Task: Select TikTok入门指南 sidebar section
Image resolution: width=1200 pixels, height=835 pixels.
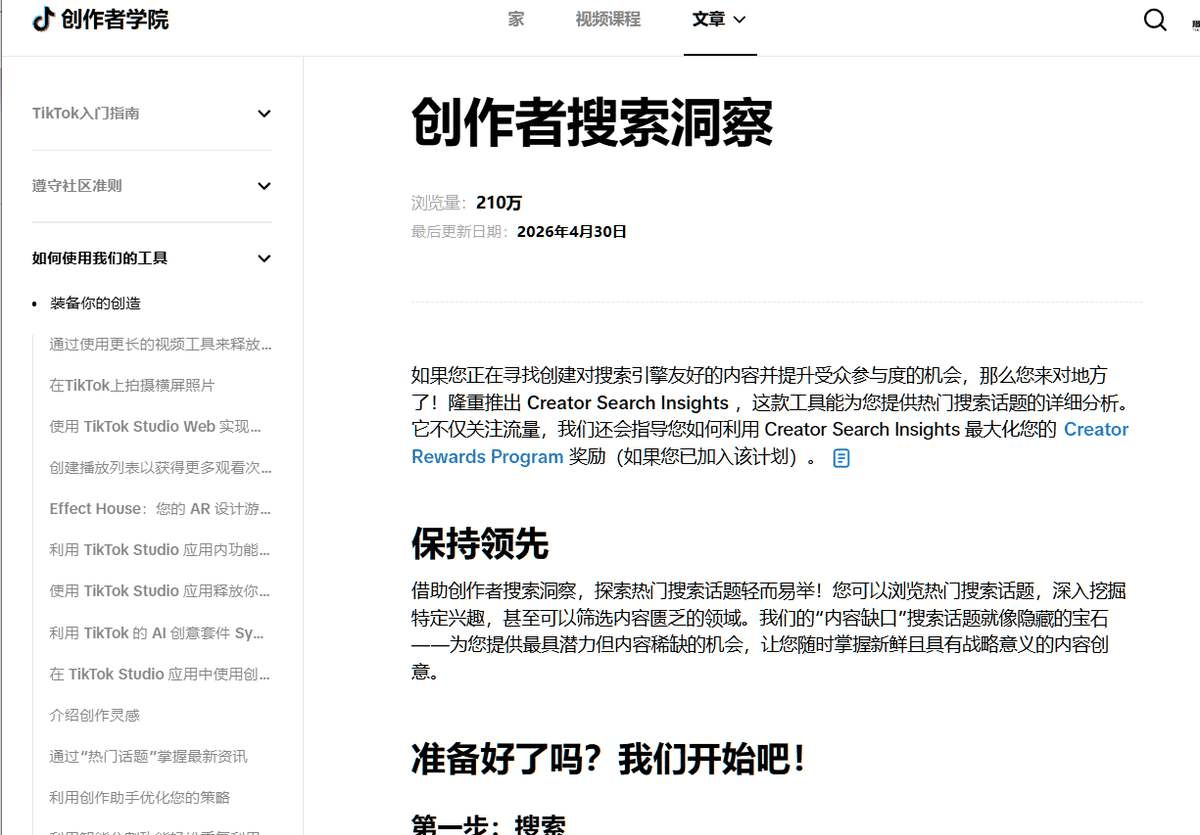Action: coord(86,114)
